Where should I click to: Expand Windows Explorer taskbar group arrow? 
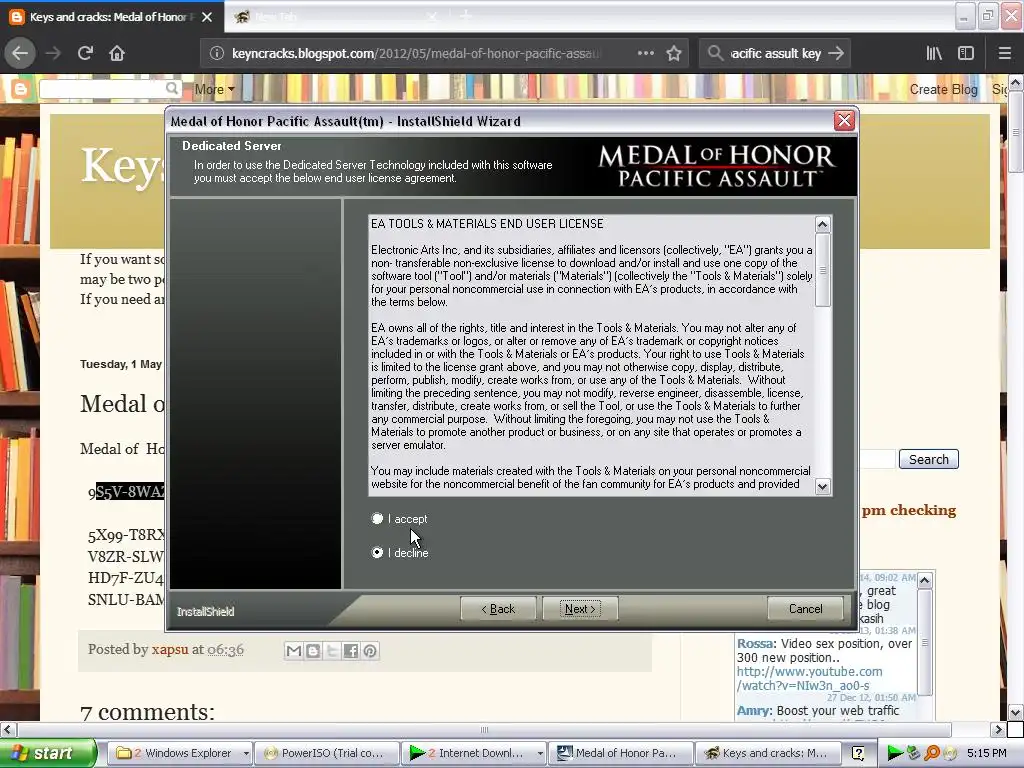tap(246, 753)
